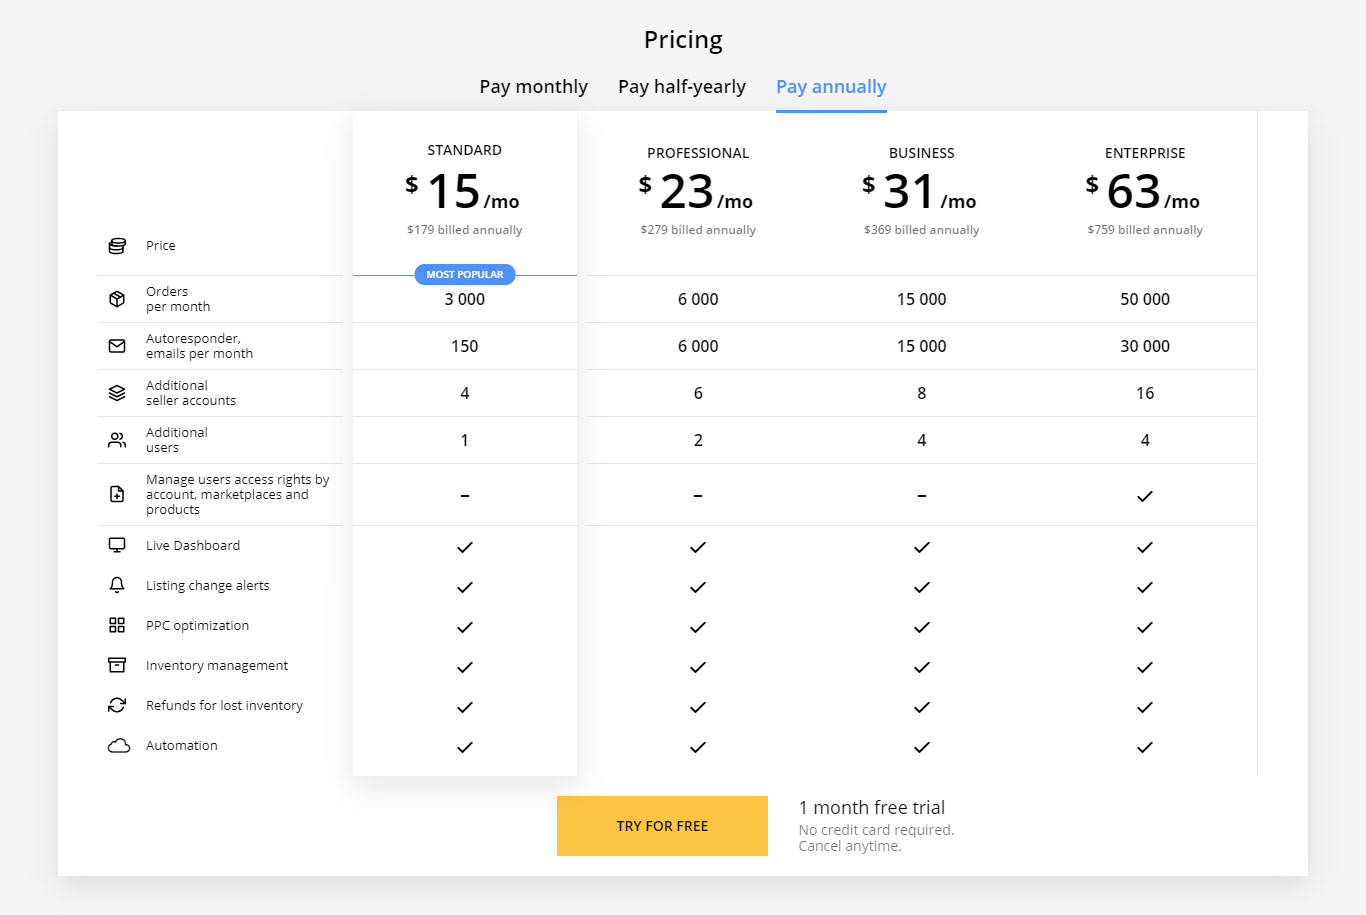The image size is (1366, 915).
Task: Click the Standard plan Refunds for lost inventory checkmark
Action: coord(465,707)
